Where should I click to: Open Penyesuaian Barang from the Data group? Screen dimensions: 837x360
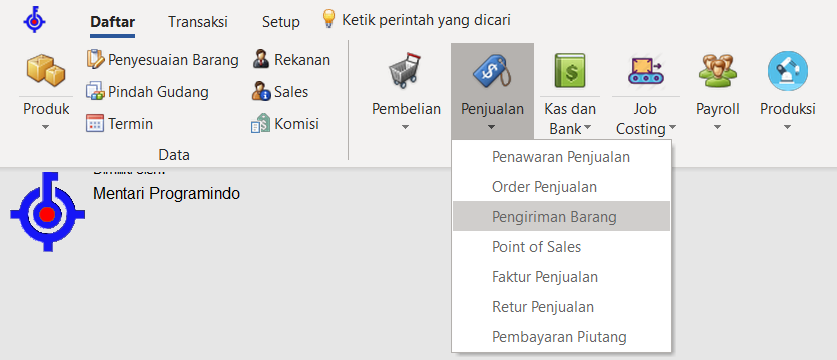(x=162, y=60)
